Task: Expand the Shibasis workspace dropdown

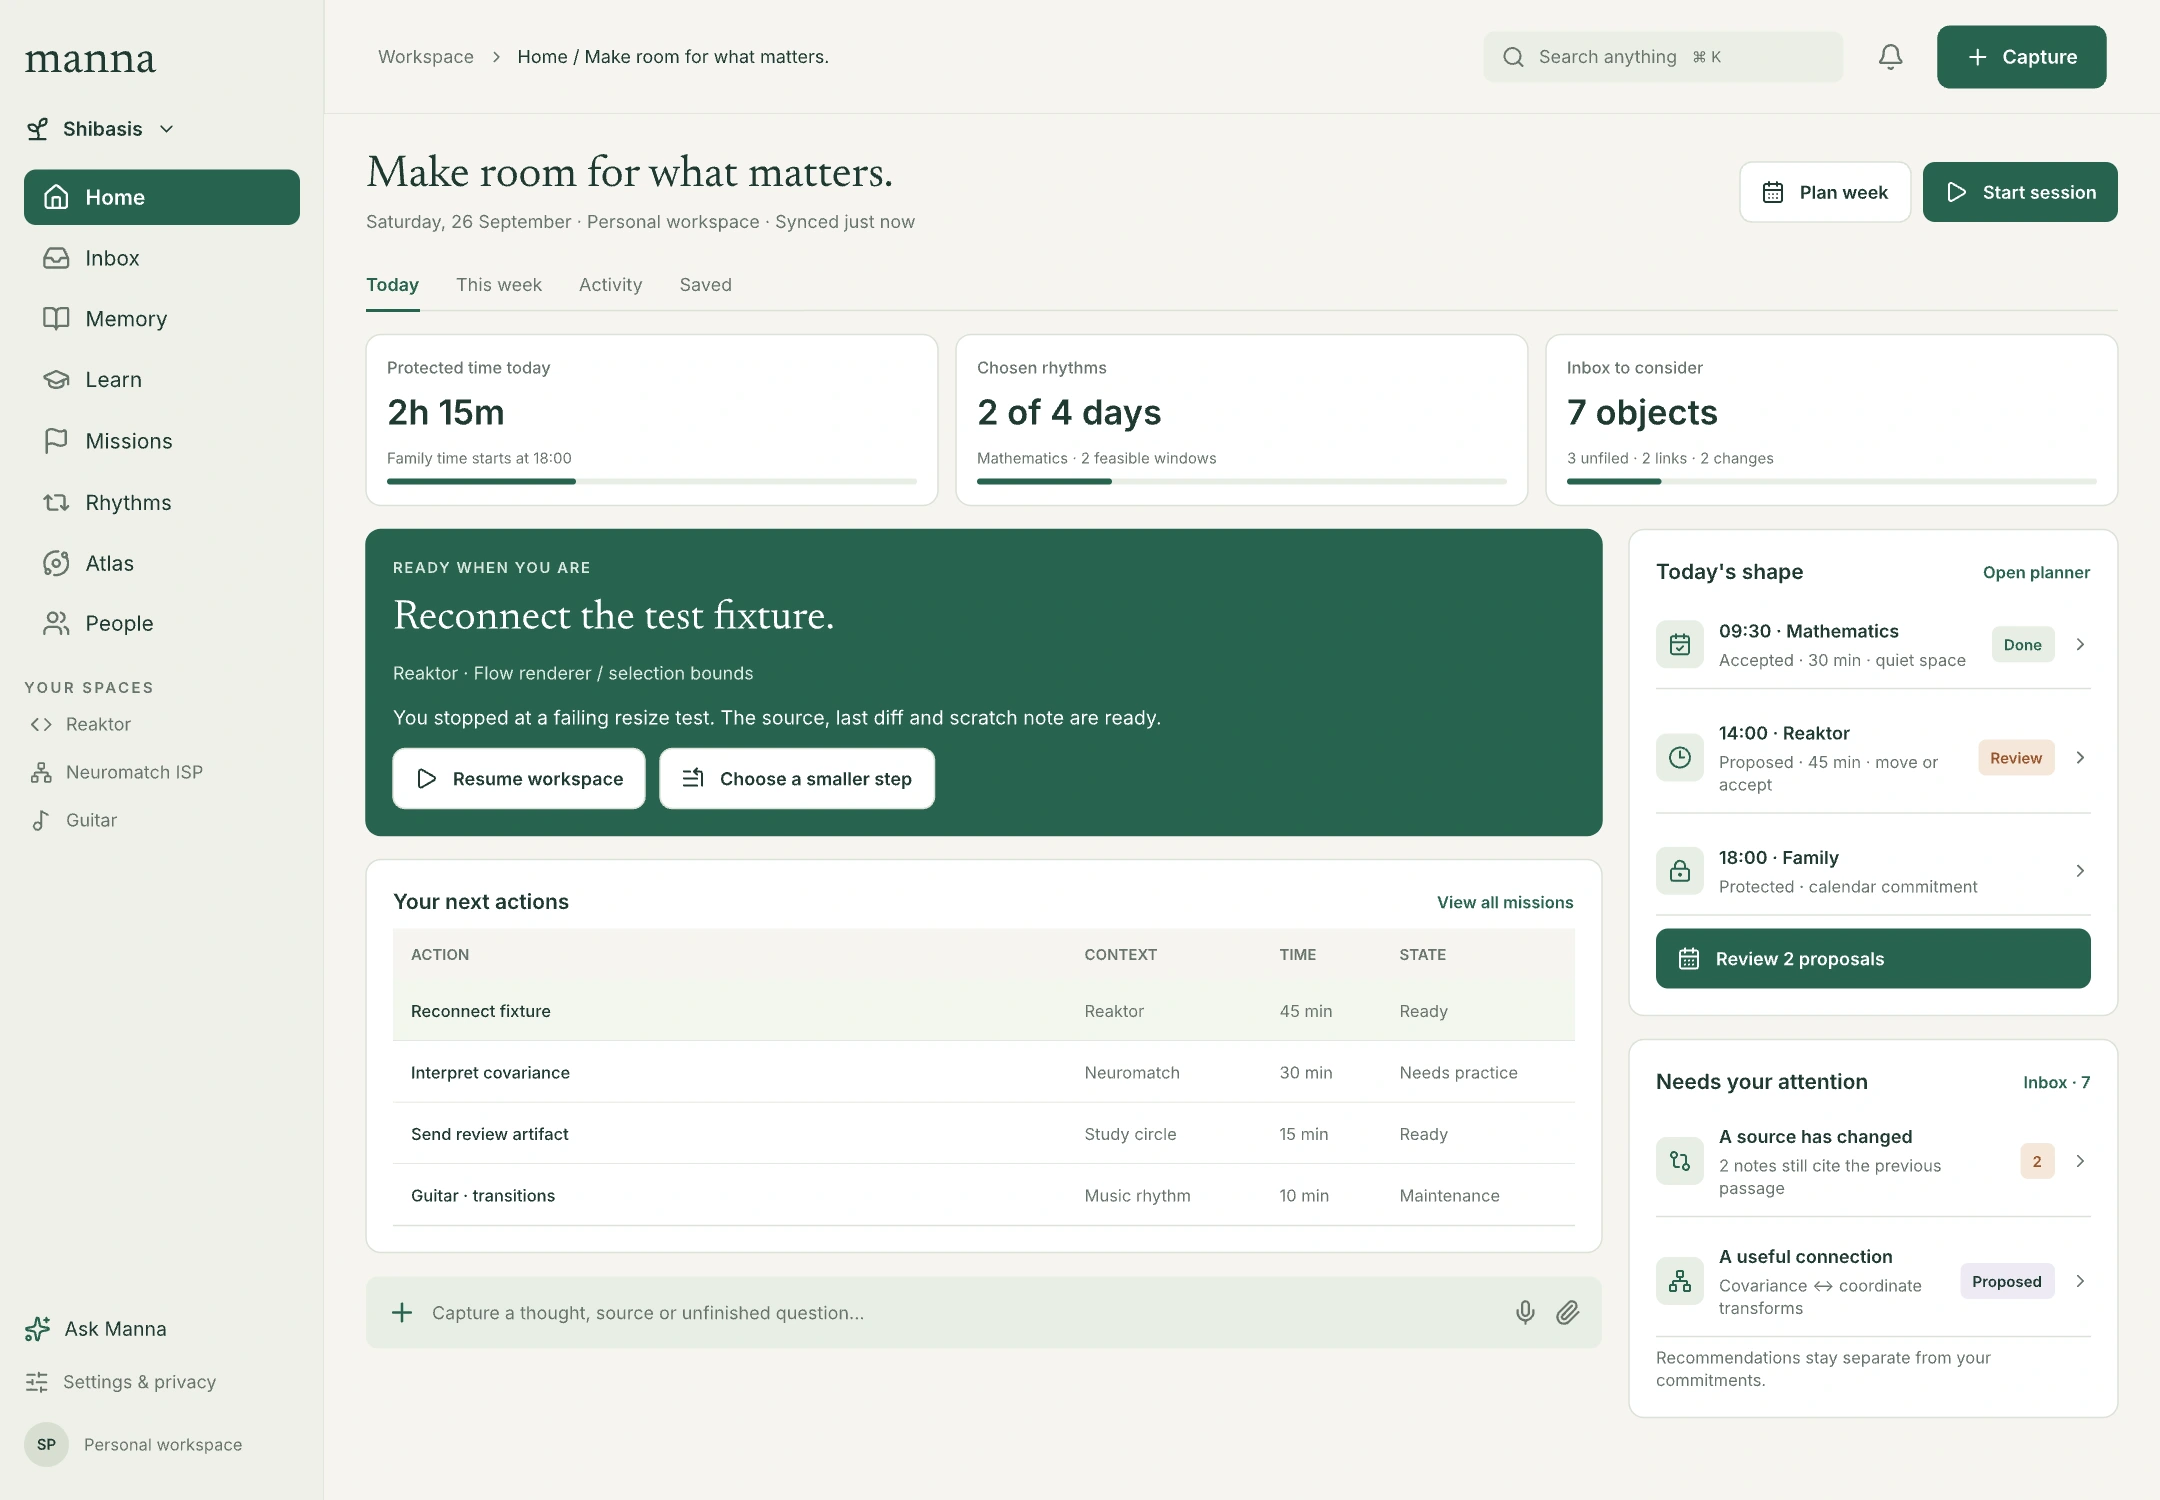Action: [x=101, y=129]
